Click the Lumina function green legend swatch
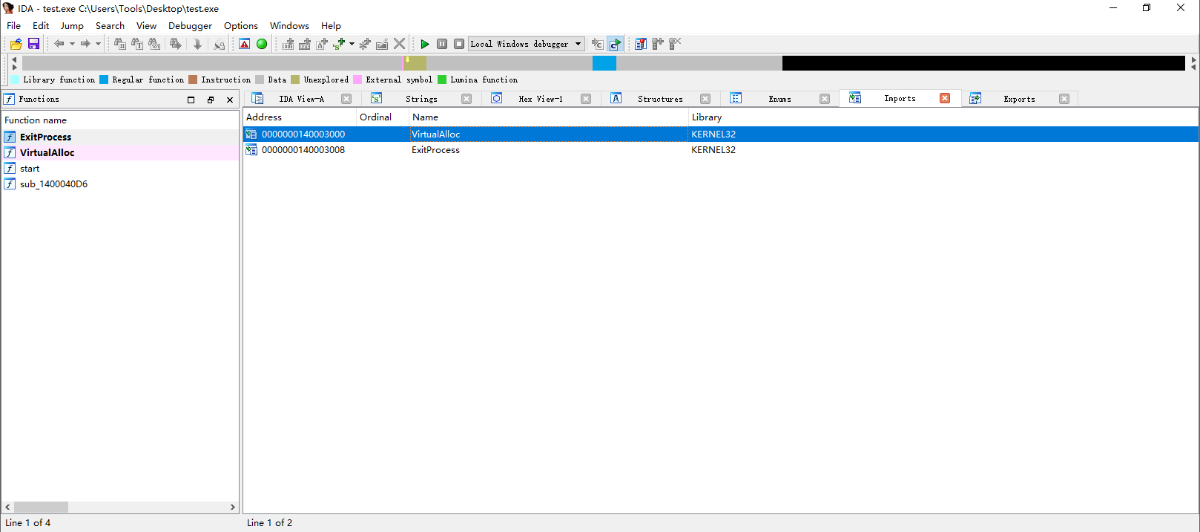The image size is (1200, 532). click(x=442, y=80)
